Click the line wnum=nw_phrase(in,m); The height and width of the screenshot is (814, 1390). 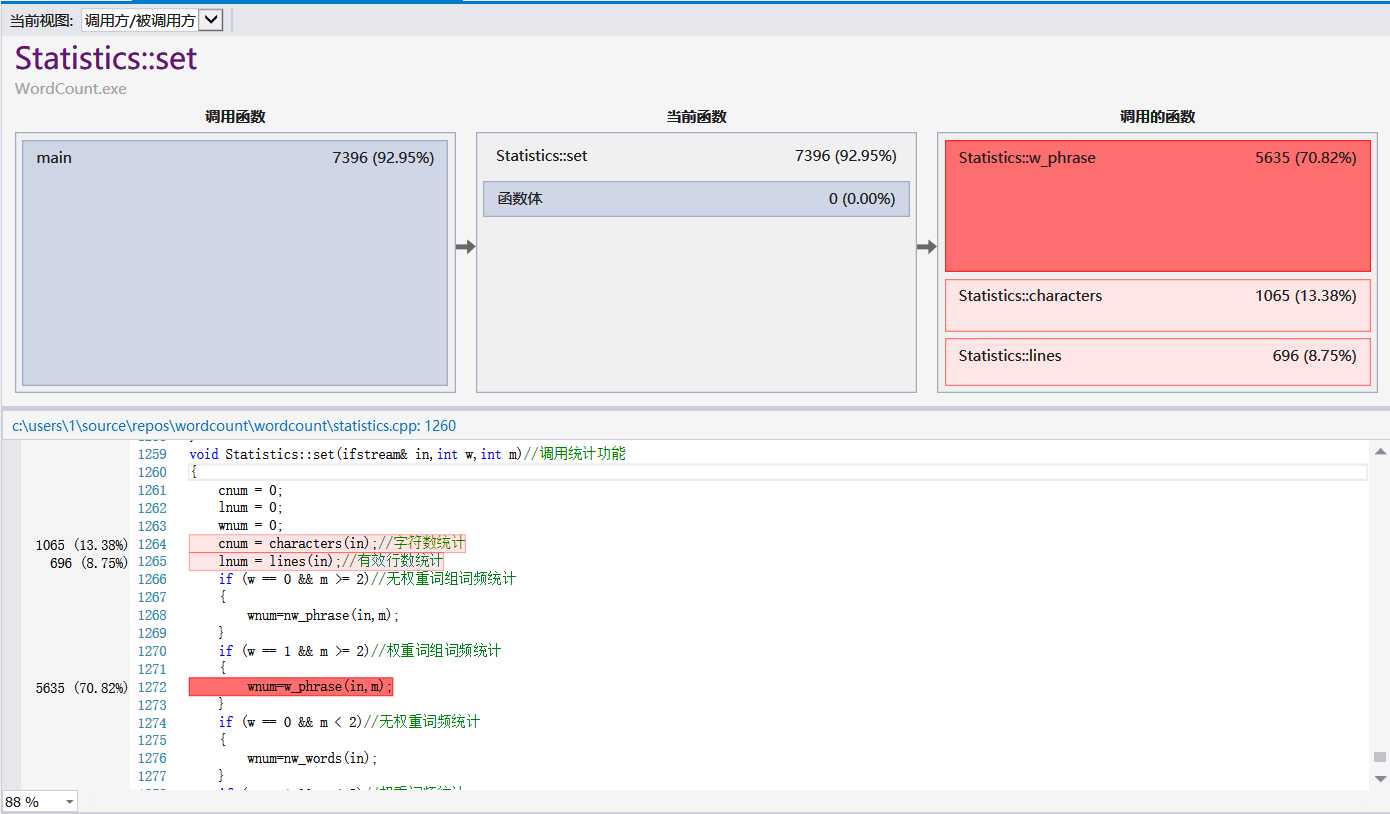click(x=323, y=616)
